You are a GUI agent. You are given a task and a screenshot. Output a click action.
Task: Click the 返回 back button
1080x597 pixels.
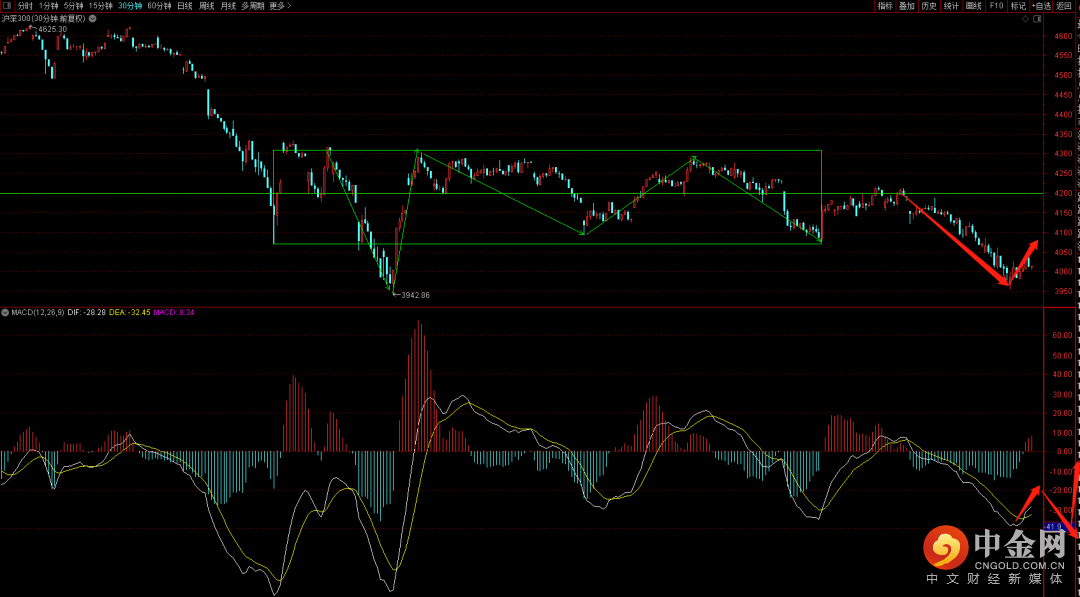1066,6
